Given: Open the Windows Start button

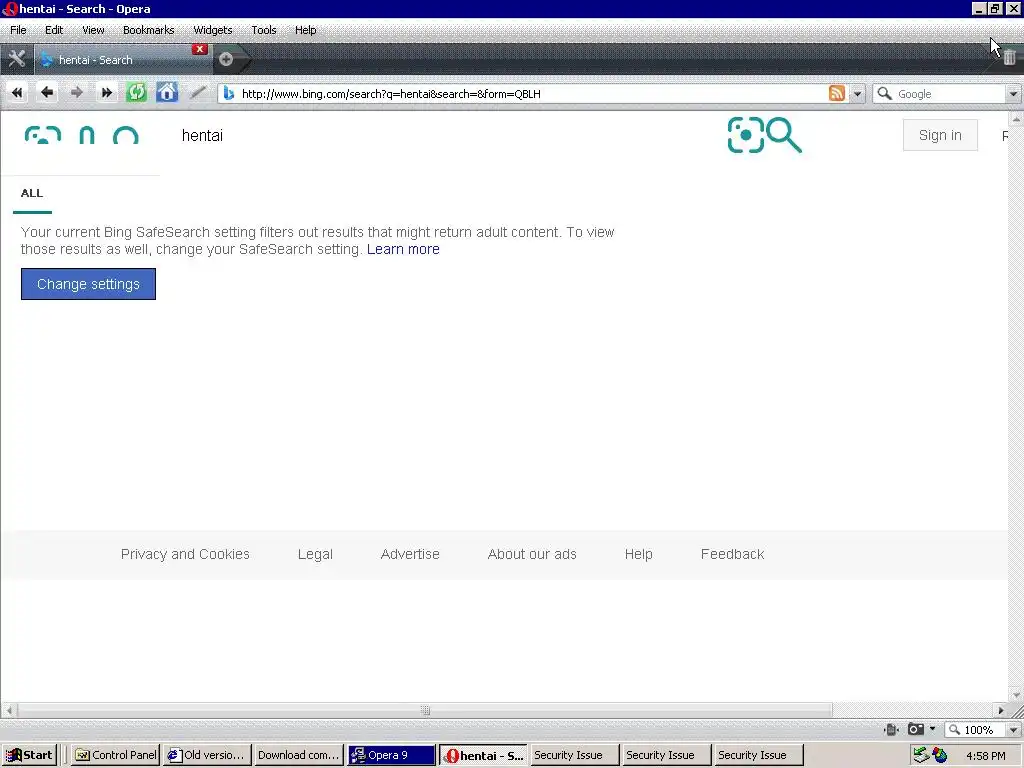Looking at the screenshot, I should tap(29, 755).
